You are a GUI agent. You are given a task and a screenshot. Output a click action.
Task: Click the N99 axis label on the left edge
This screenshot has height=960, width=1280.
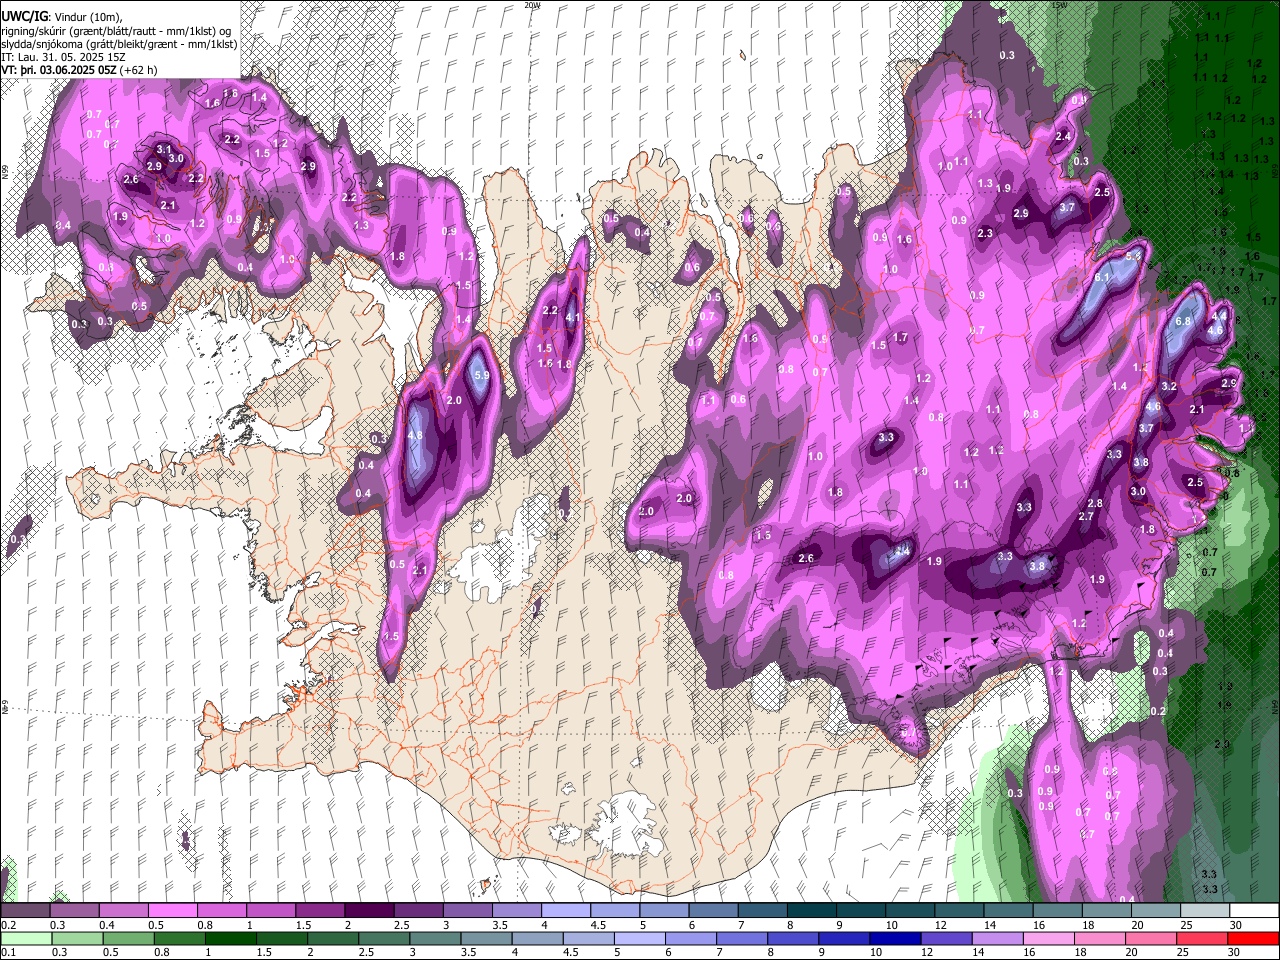pyautogui.click(x=5, y=172)
